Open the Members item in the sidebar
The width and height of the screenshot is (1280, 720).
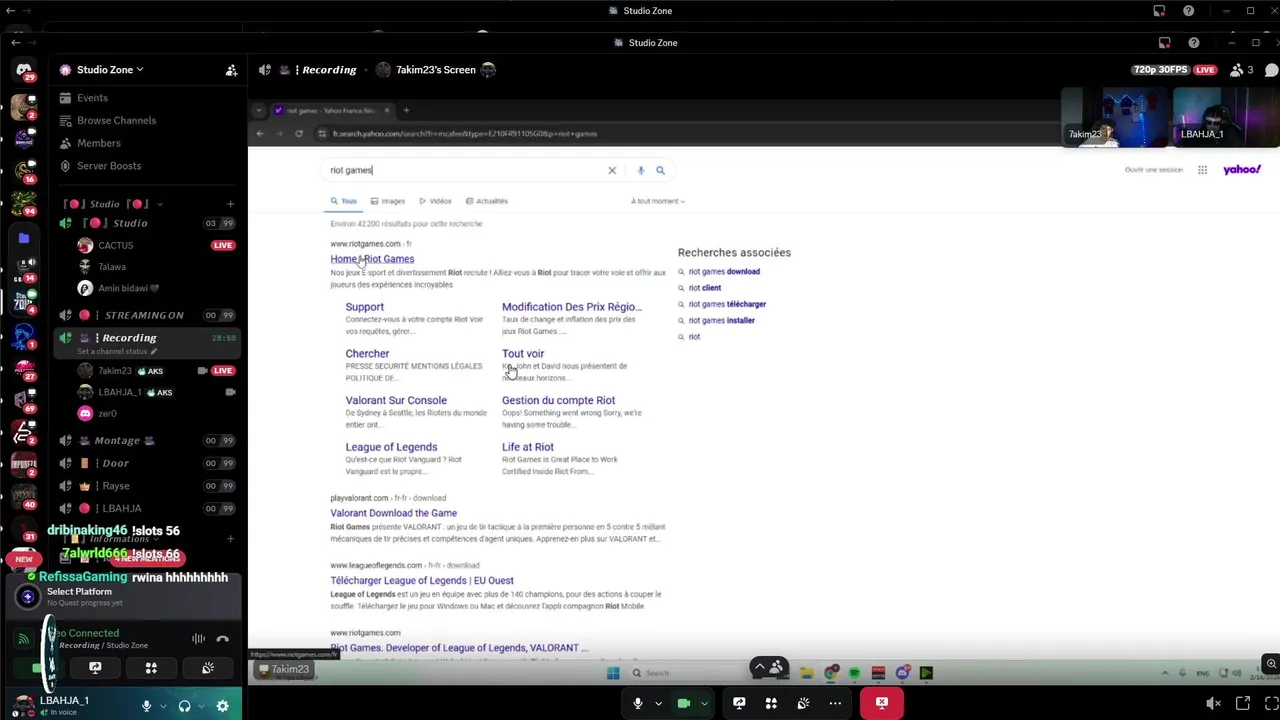click(98, 143)
